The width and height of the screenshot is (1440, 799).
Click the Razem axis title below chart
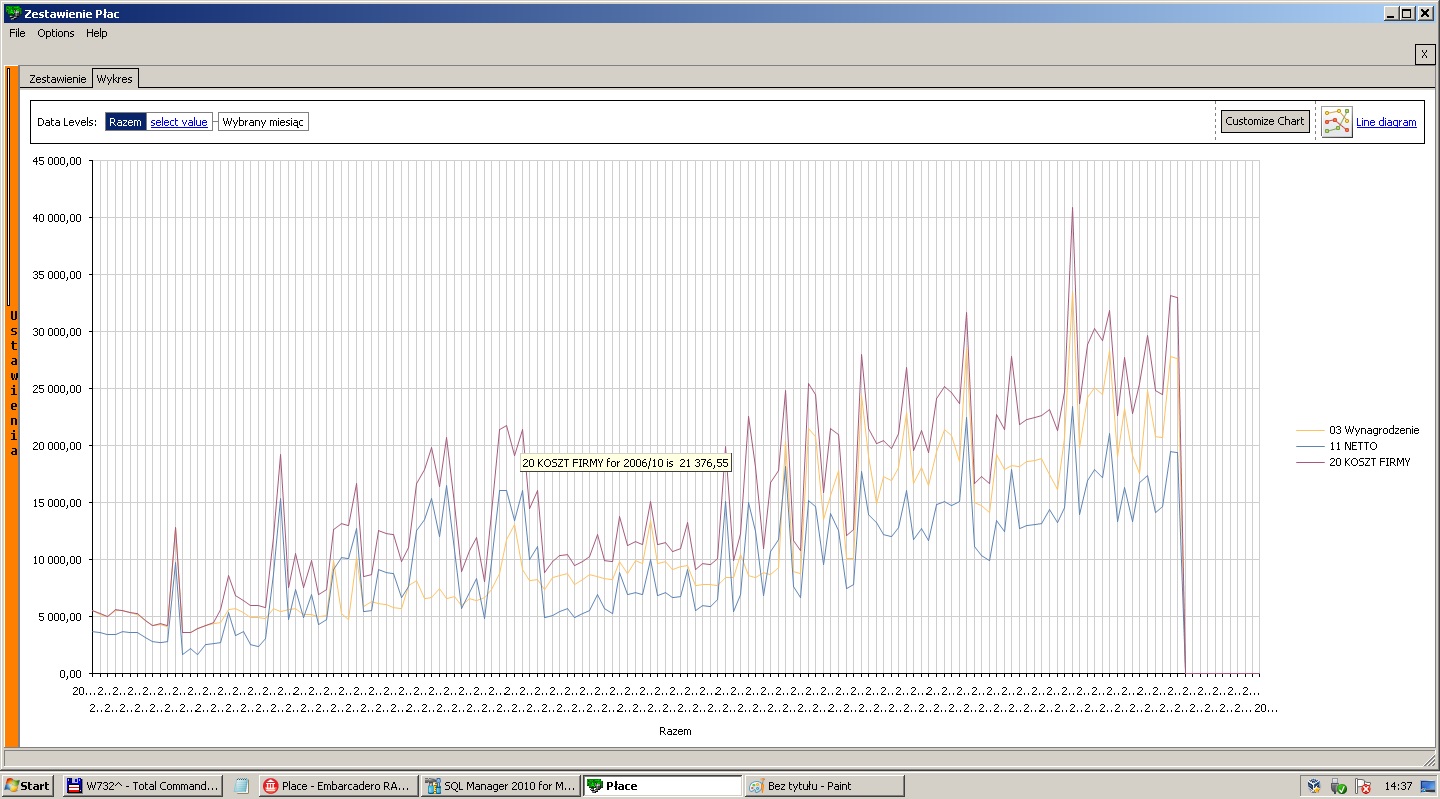coord(675,731)
